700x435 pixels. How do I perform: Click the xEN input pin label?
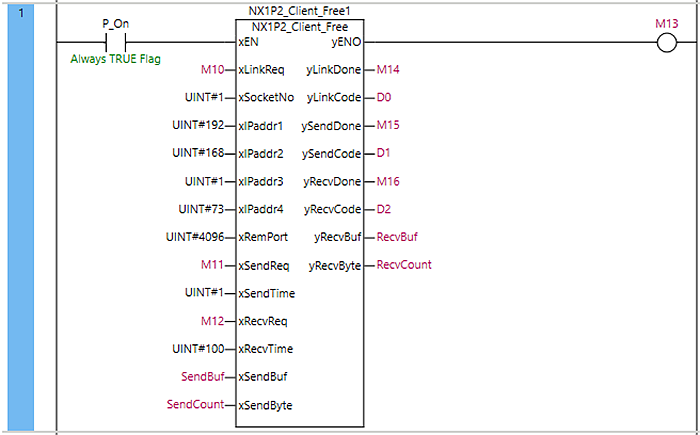(248, 42)
